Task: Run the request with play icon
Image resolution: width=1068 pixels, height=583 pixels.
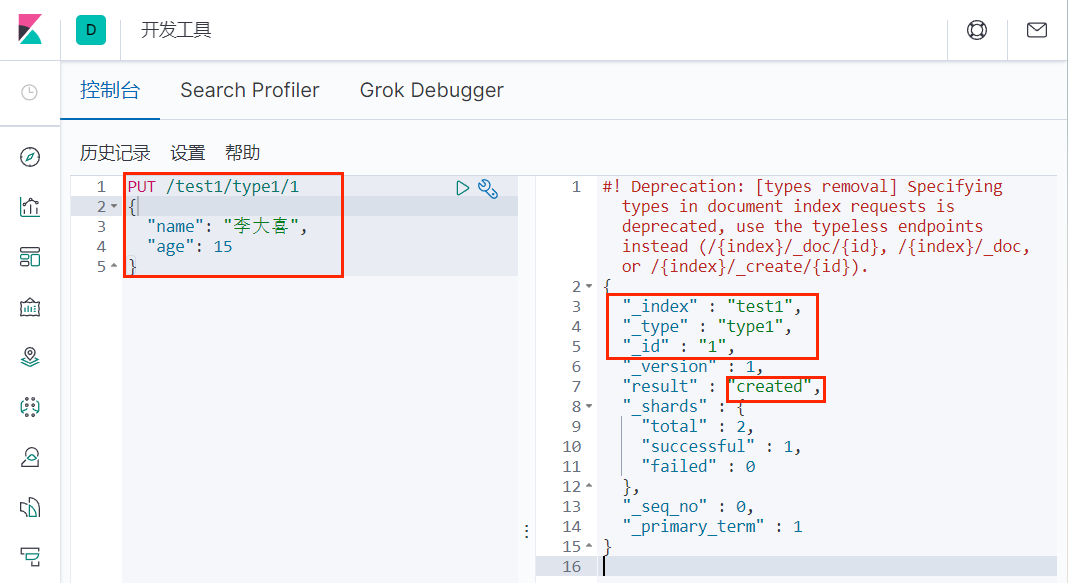Action: pyautogui.click(x=462, y=188)
